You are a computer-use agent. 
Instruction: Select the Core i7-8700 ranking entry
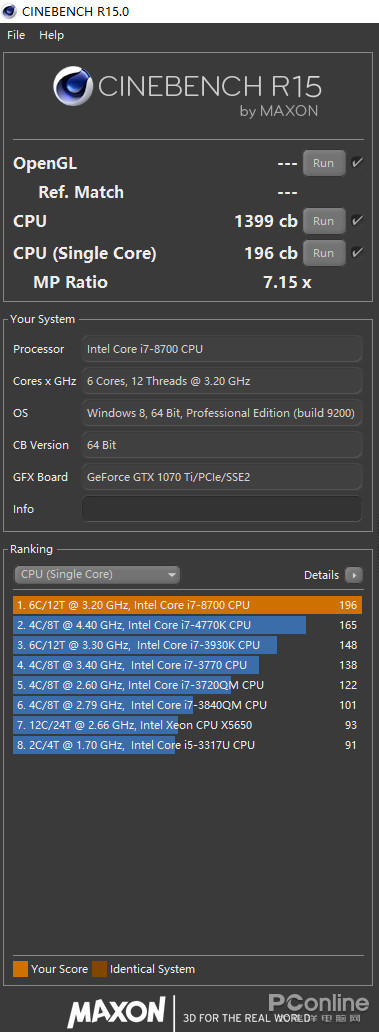188,605
